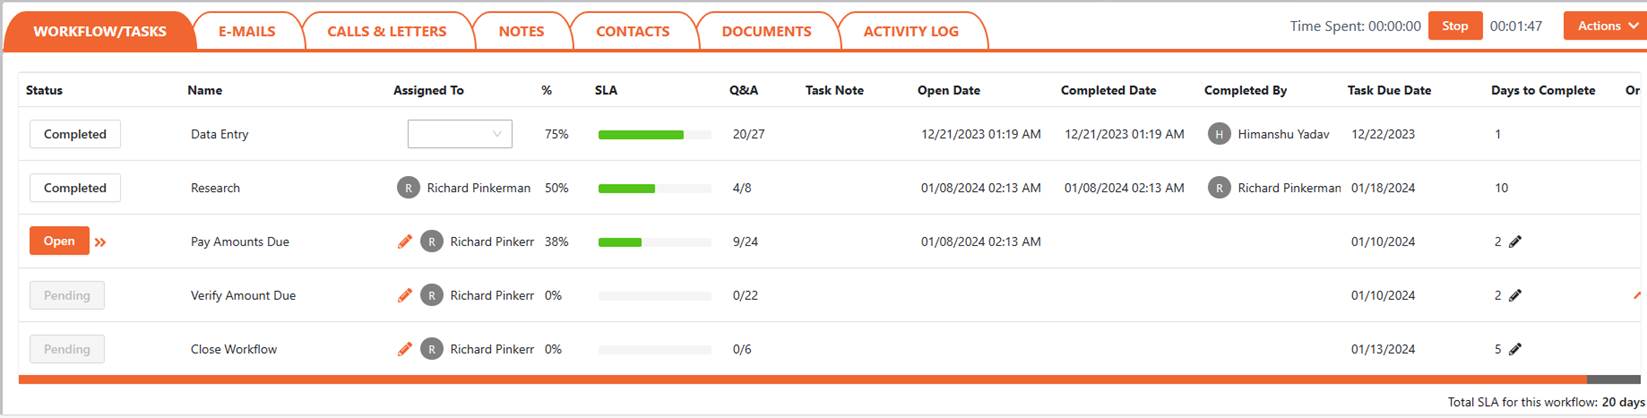
Task: Click Himanshu Yadav avatar in Completed By
Action: [1218, 134]
